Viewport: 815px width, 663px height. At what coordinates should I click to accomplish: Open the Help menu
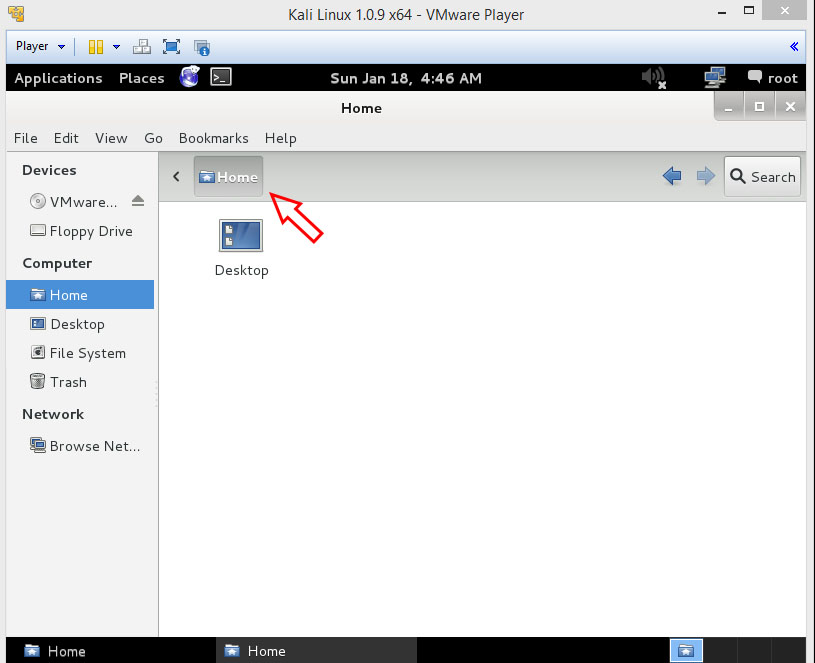(281, 138)
